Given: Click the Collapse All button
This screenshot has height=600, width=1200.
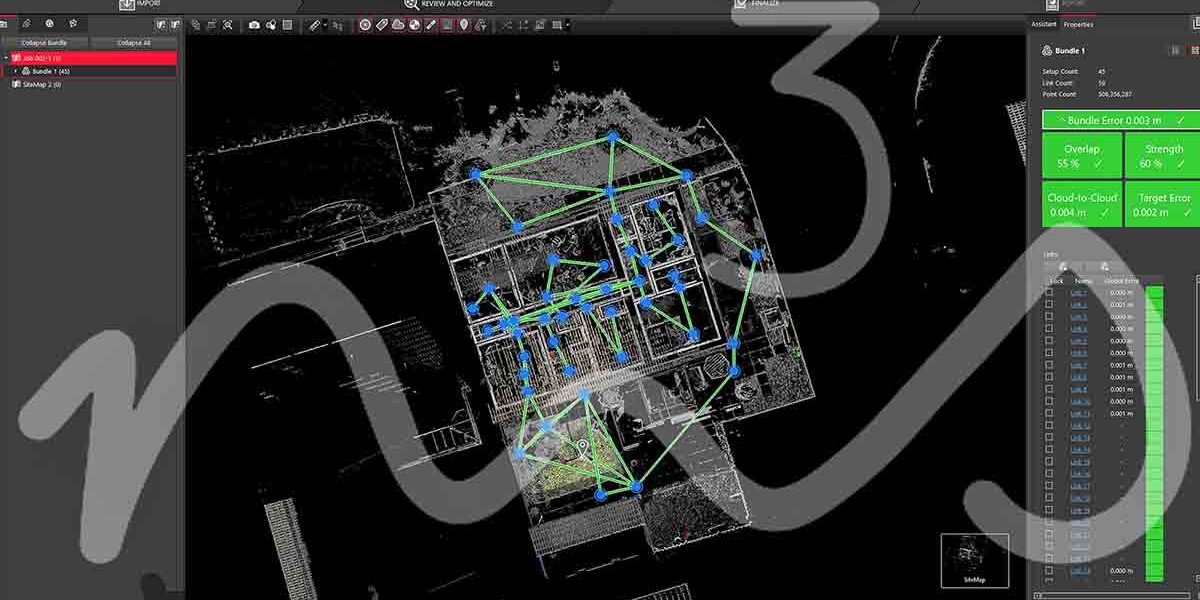Looking at the screenshot, I should pyautogui.click(x=135, y=42).
